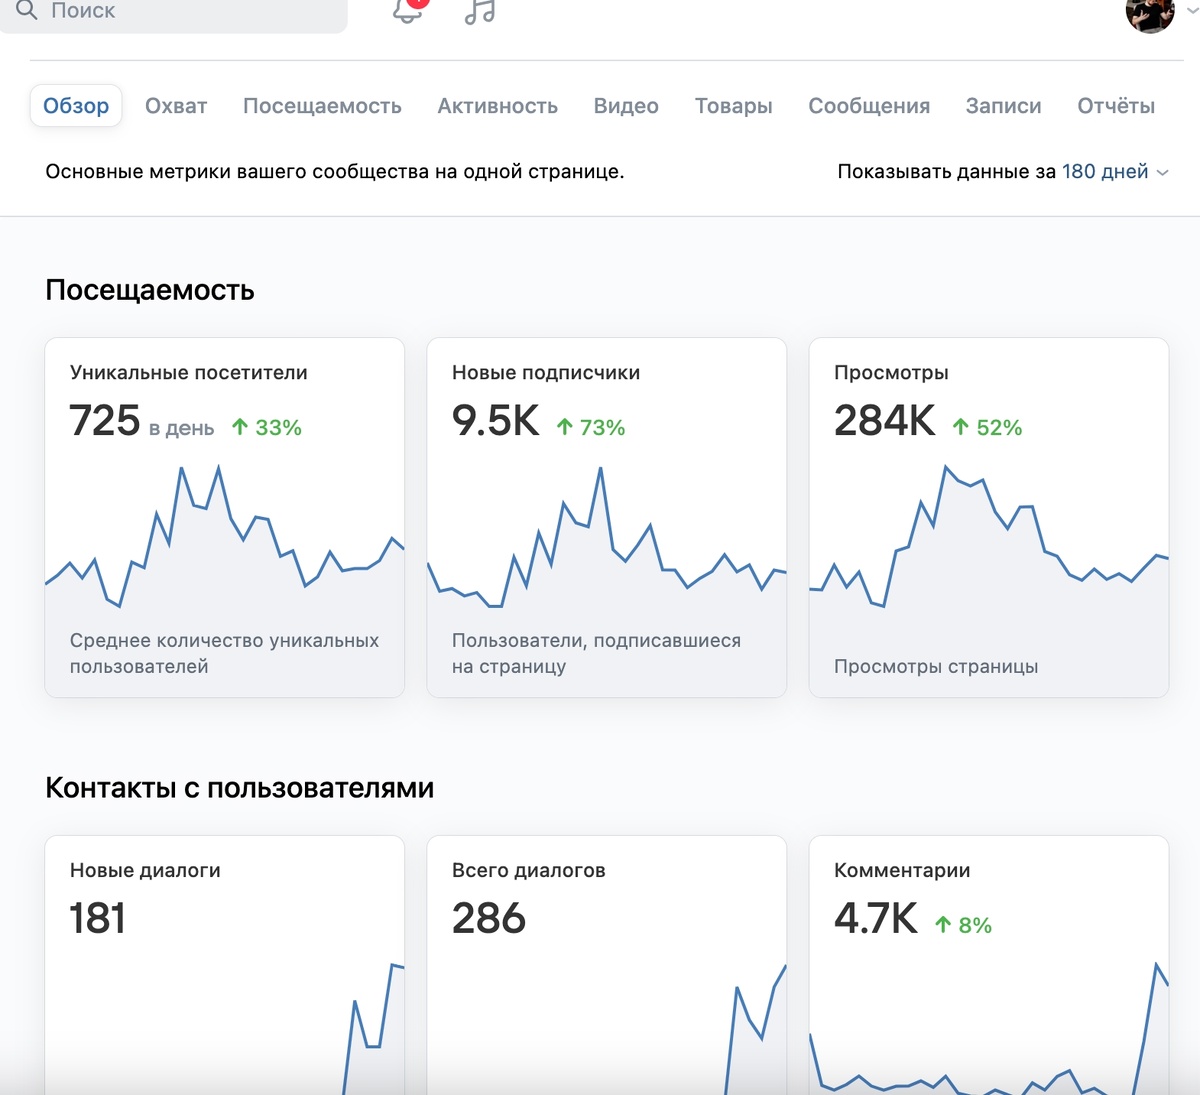Click the Уникальные посетители card title
The height and width of the screenshot is (1095, 1200).
point(189,373)
